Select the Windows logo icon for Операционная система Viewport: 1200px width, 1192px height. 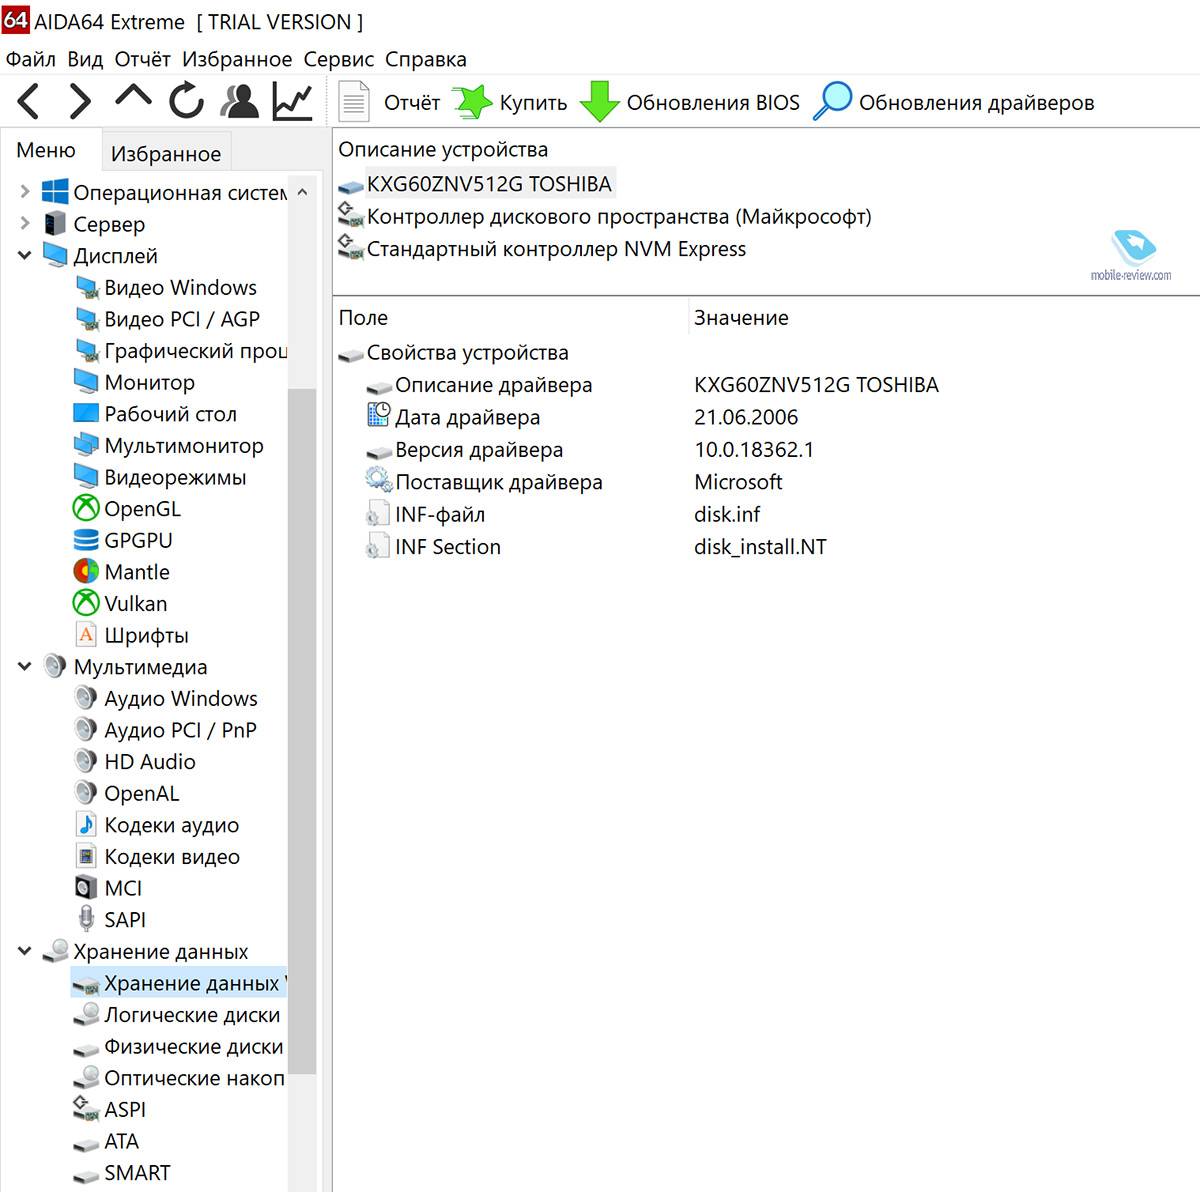(x=55, y=192)
